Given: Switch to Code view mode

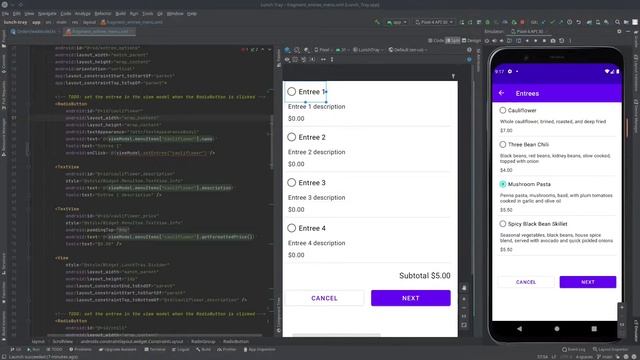Looking at the screenshot, I should (436, 40).
